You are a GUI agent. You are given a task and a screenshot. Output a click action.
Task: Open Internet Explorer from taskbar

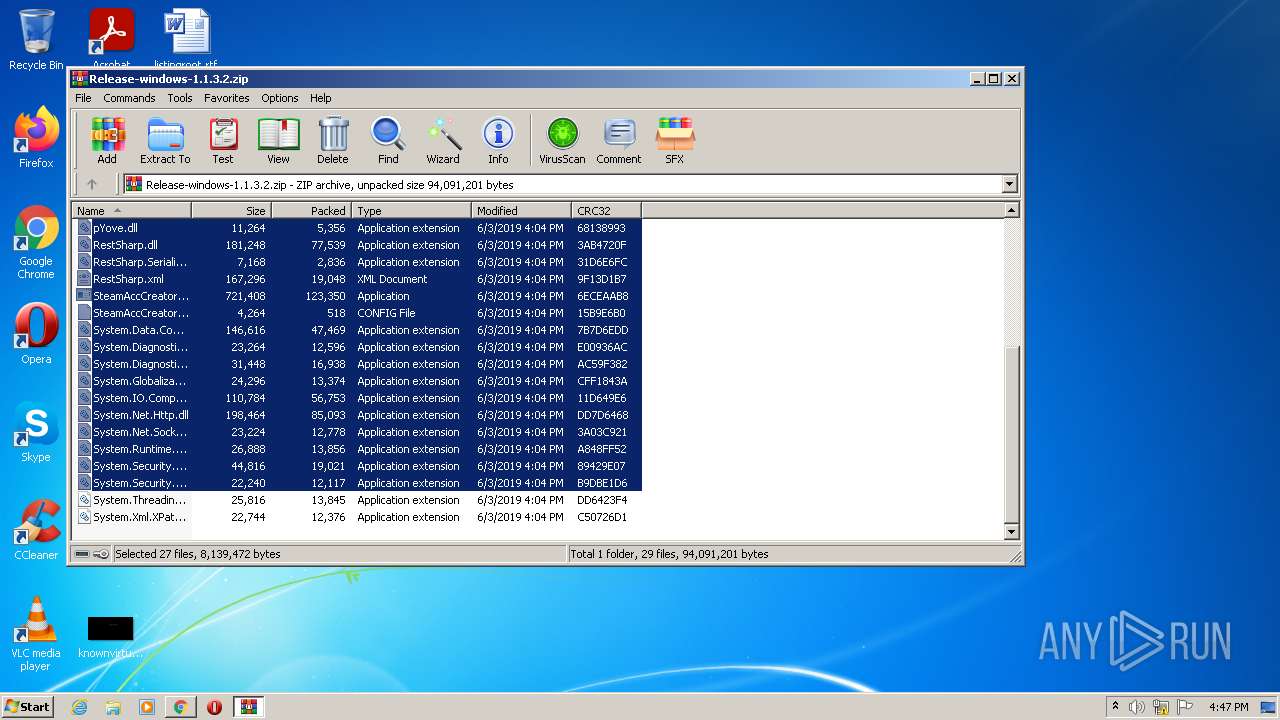80,707
